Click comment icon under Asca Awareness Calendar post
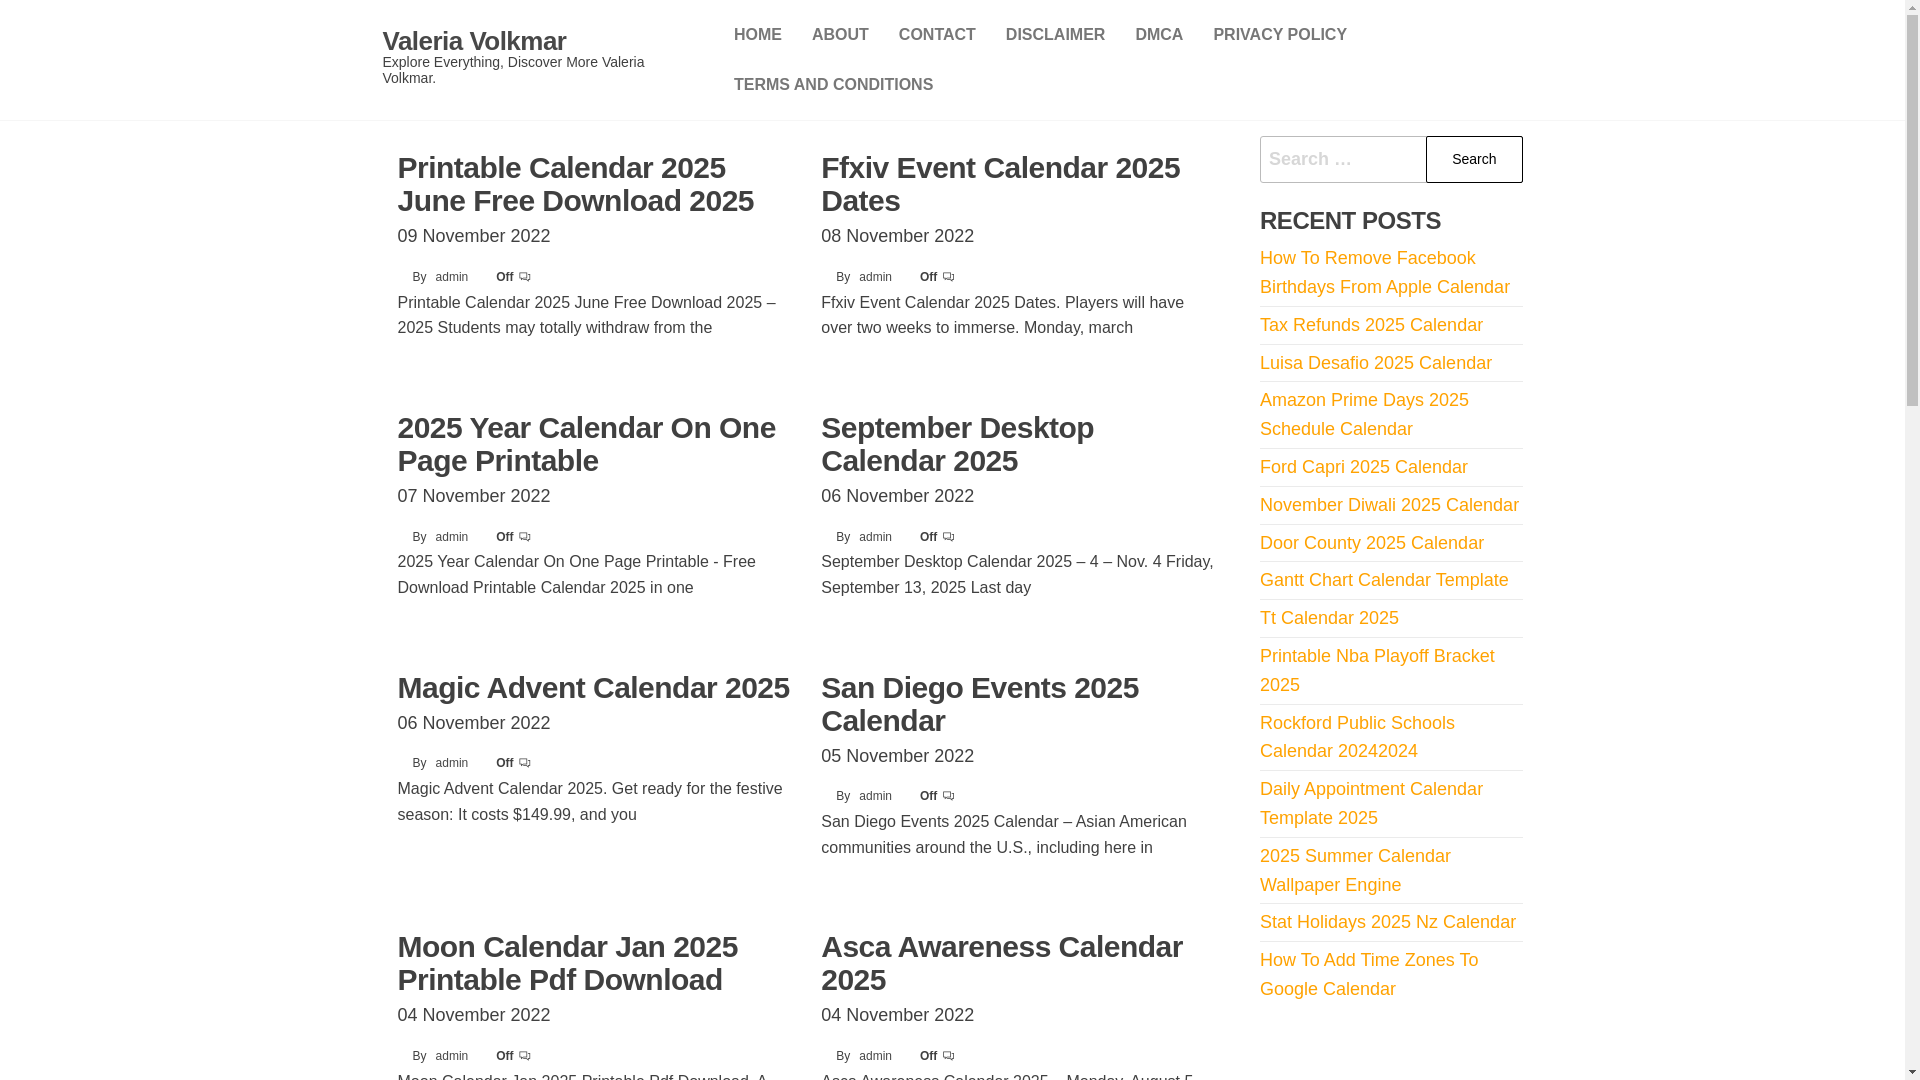1920x1080 pixels. click(949, 1056)
